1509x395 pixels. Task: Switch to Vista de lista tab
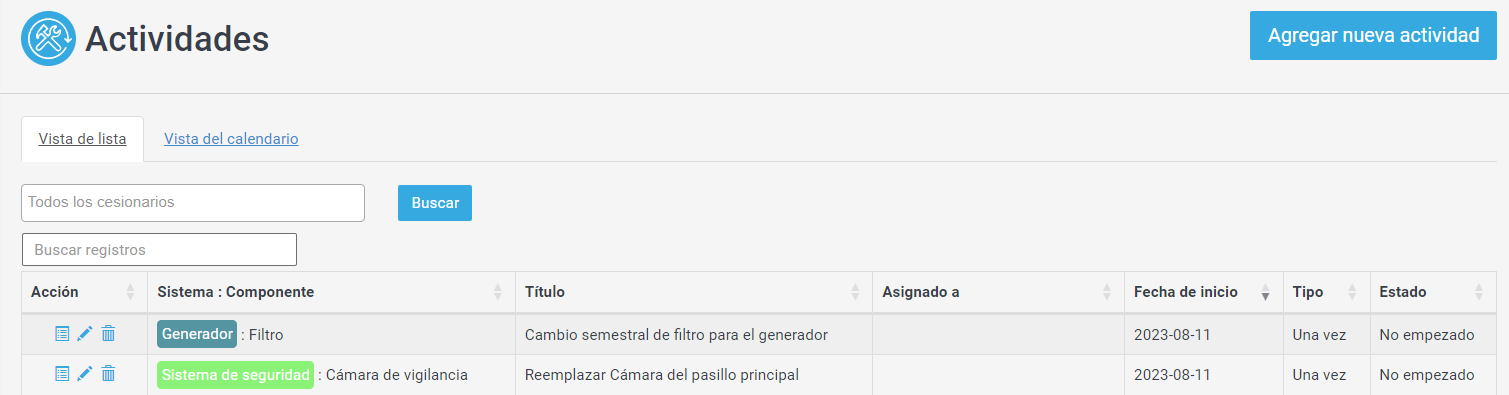pos(82,139)
